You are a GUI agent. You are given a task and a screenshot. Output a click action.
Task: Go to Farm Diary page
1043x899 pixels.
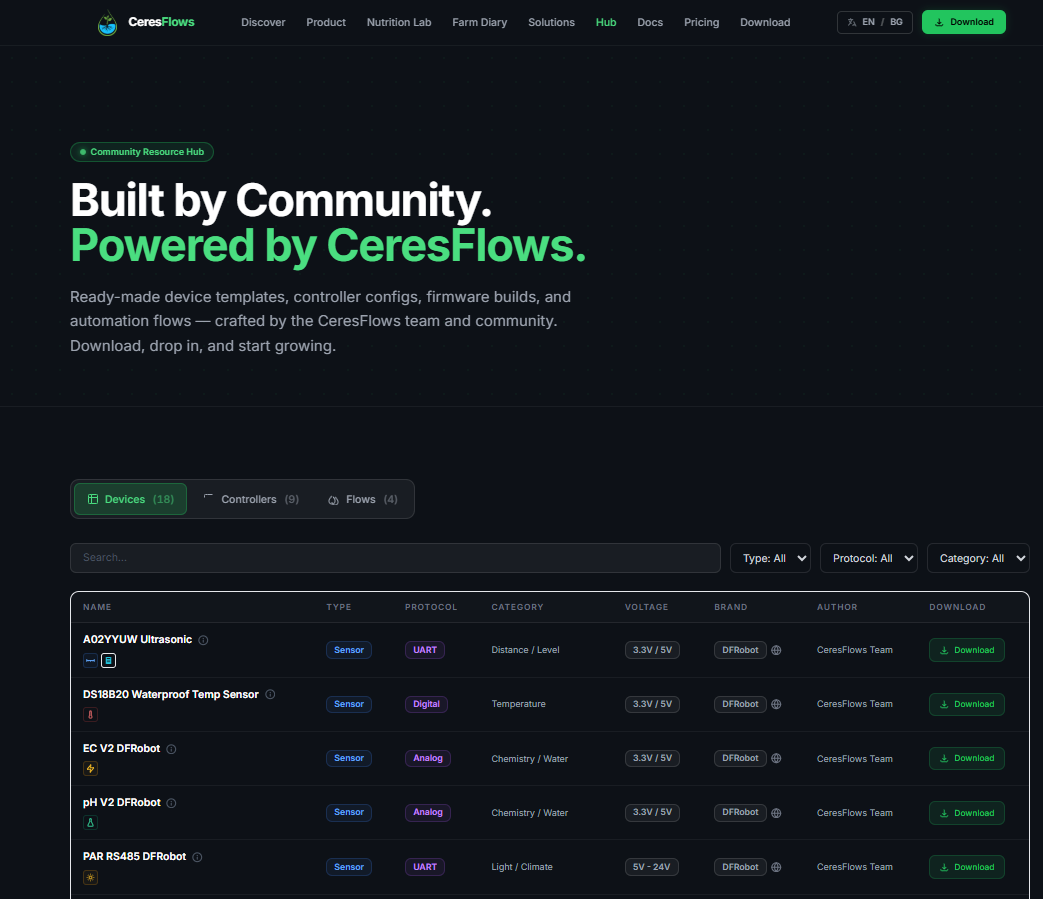(x=480, y=22)
